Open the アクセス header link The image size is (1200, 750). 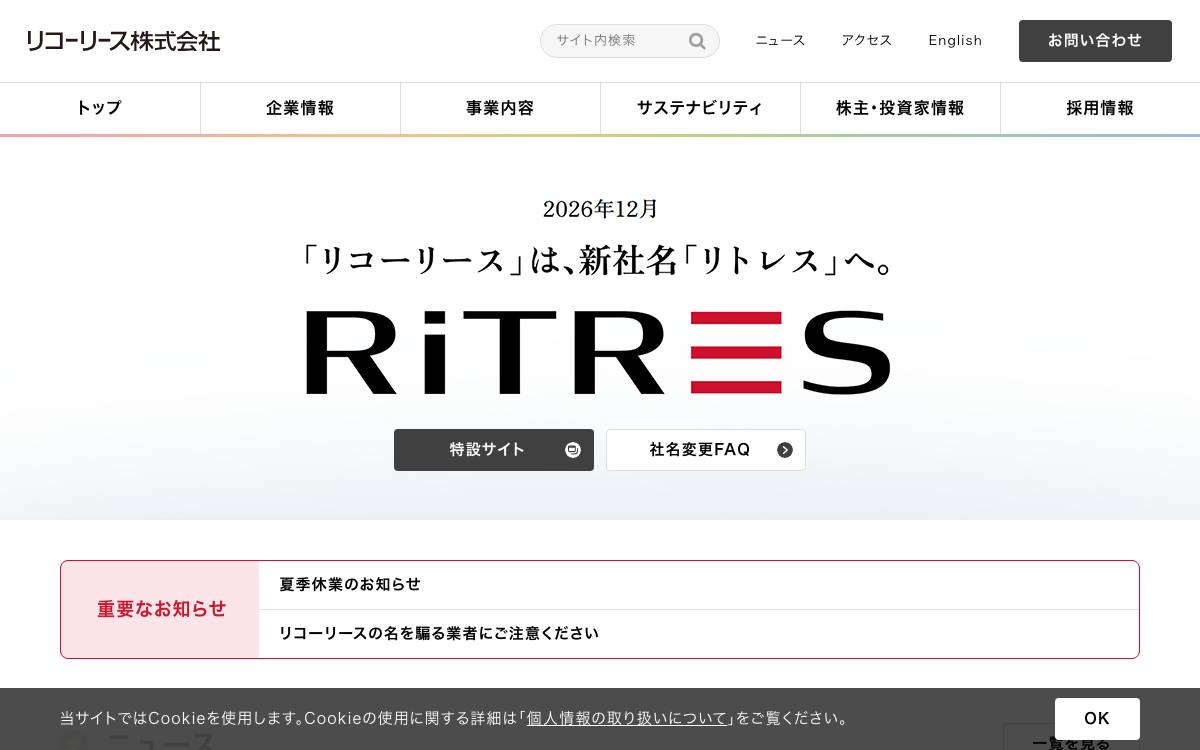pos(866,41)
